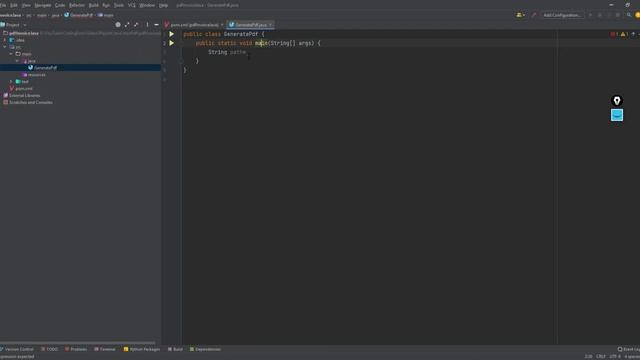Open TODO tool window

tap(49, 349)
